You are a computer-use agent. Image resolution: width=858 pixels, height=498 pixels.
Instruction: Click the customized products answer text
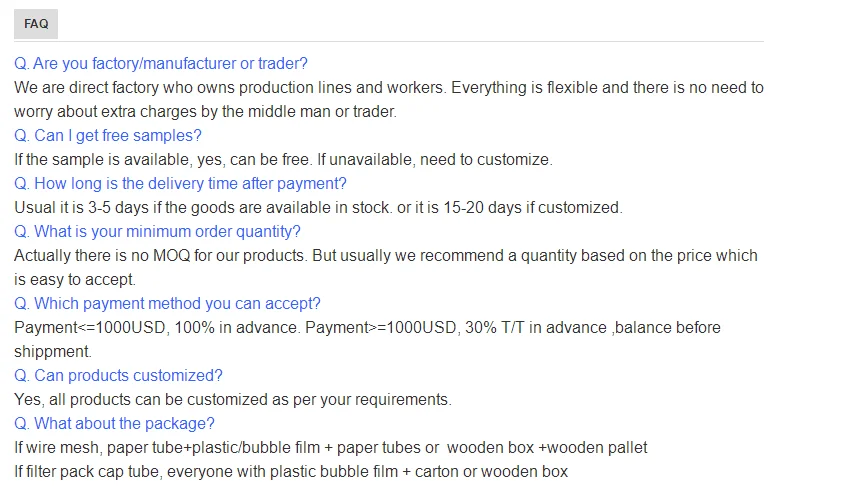[233, 399]
